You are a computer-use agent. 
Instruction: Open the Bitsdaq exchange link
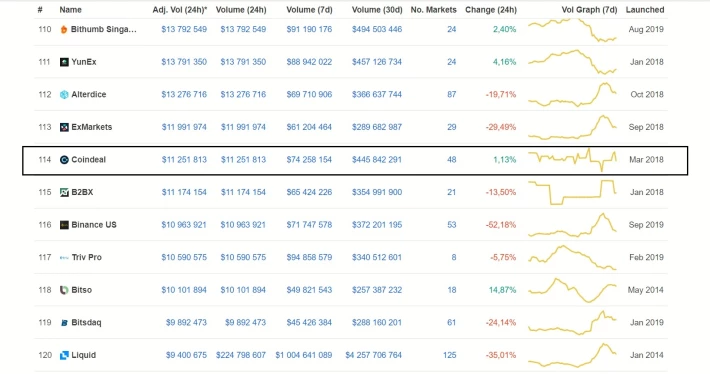tap(86, 323)
